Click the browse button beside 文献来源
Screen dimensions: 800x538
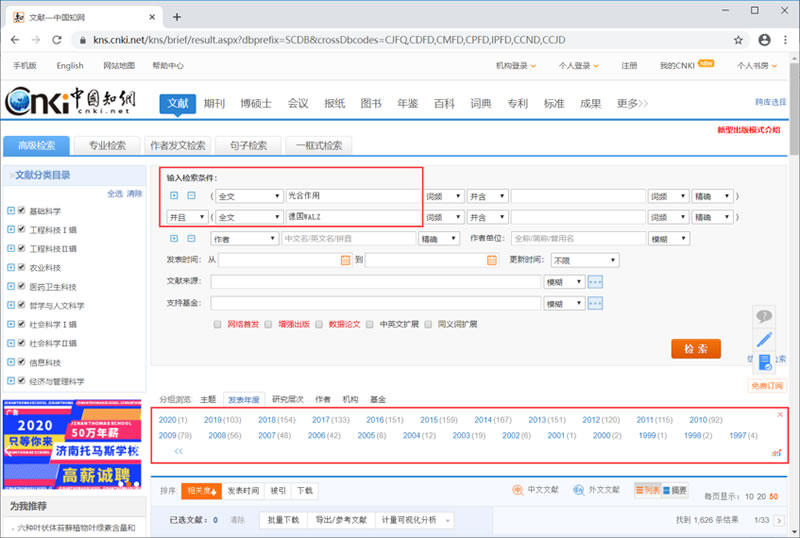(596, 282)
